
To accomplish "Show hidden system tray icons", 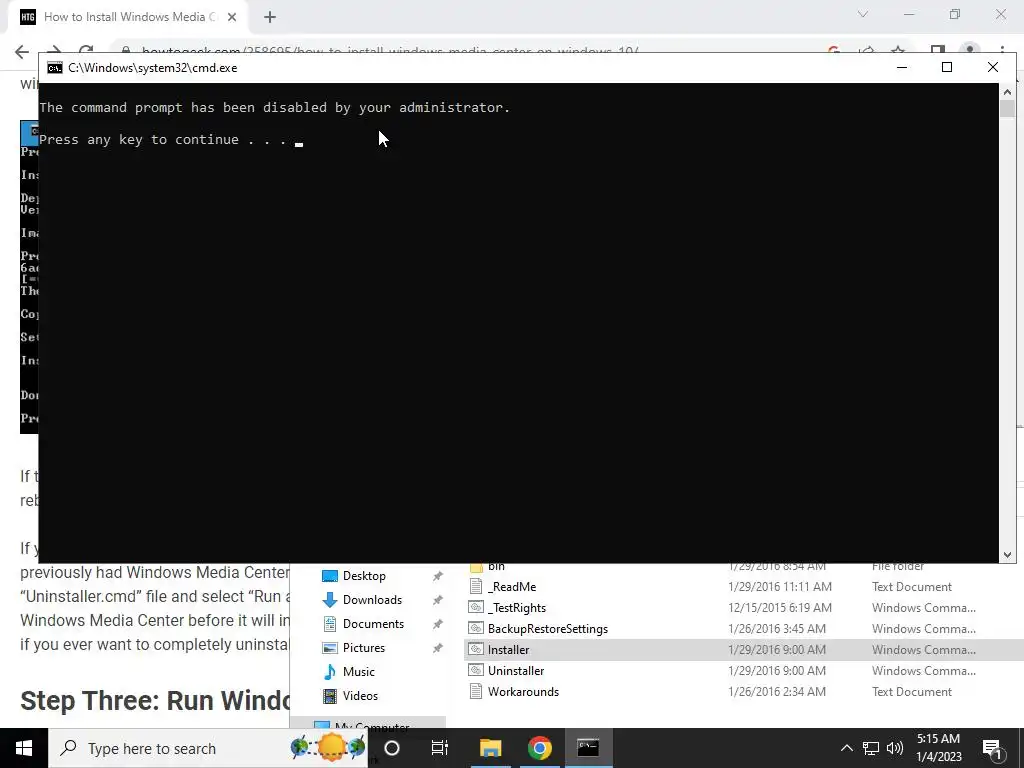I will coord(846,748).
